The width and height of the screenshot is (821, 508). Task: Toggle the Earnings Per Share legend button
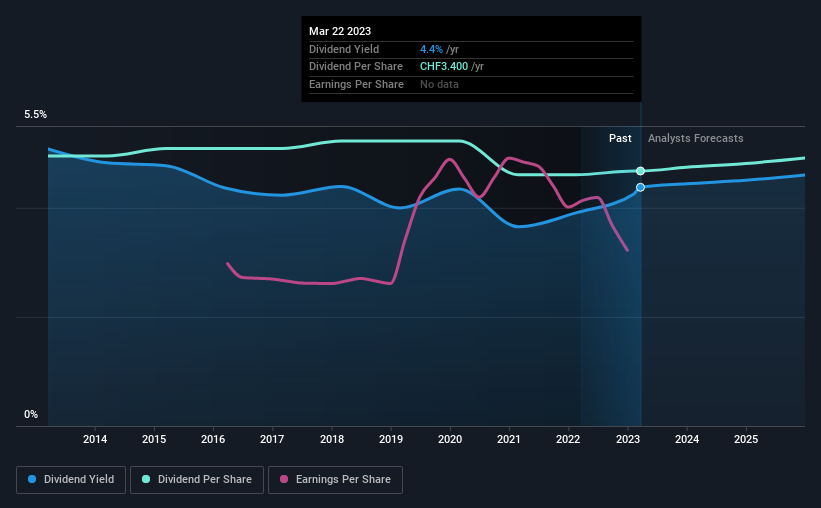click(x=335, y=480)
